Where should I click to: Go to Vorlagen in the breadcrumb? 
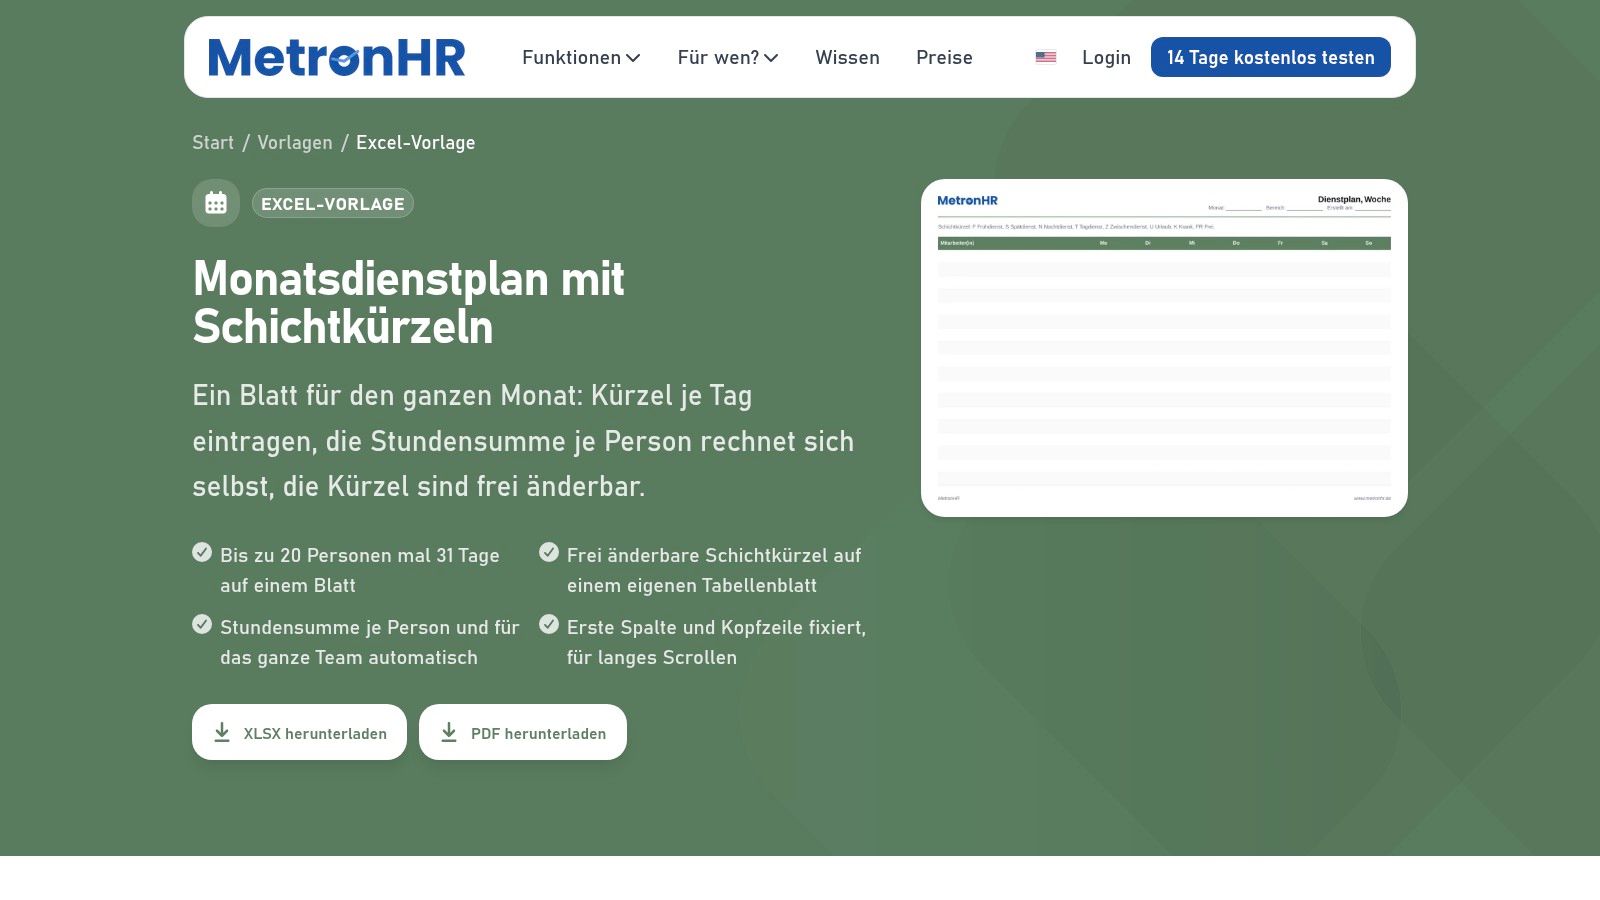pos(295,143)
